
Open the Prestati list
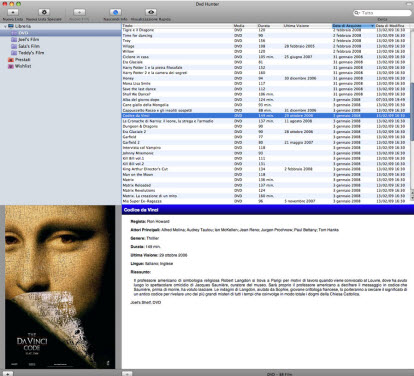coord(23,59)
